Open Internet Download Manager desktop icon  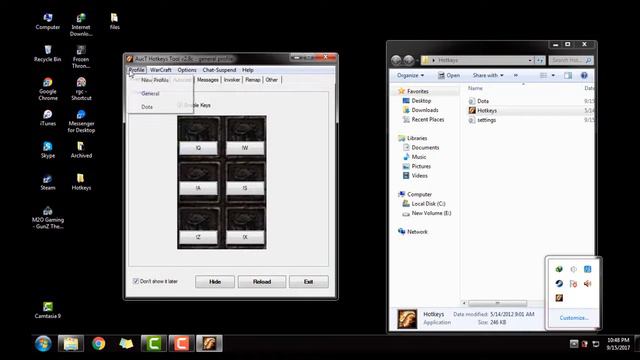coord(81,24)
